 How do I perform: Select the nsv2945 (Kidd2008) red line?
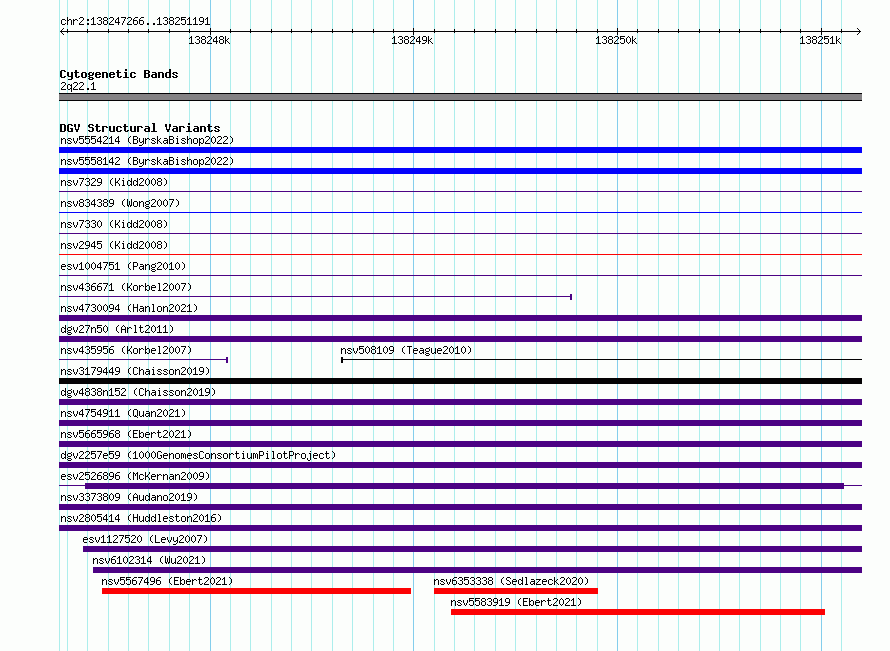pyautogui.click(x=460, y=254)
